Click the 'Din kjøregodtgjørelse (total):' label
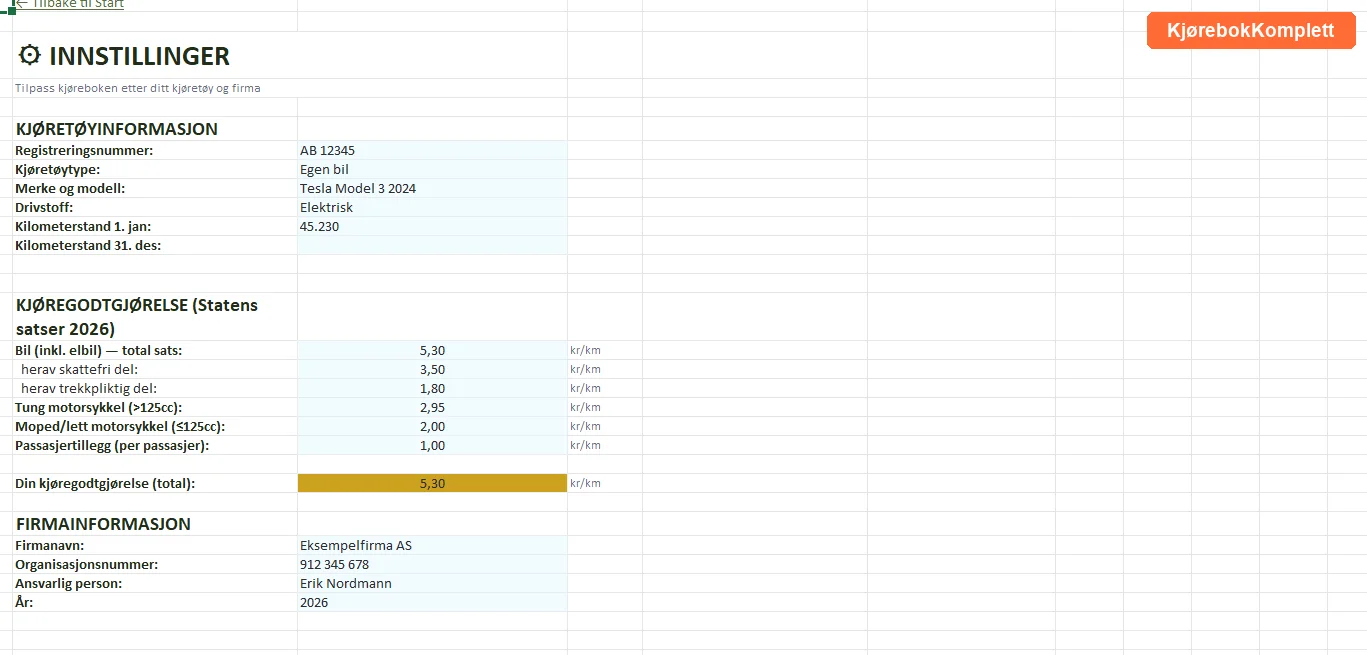This screenshot has width=1367, height=655. 105,484
